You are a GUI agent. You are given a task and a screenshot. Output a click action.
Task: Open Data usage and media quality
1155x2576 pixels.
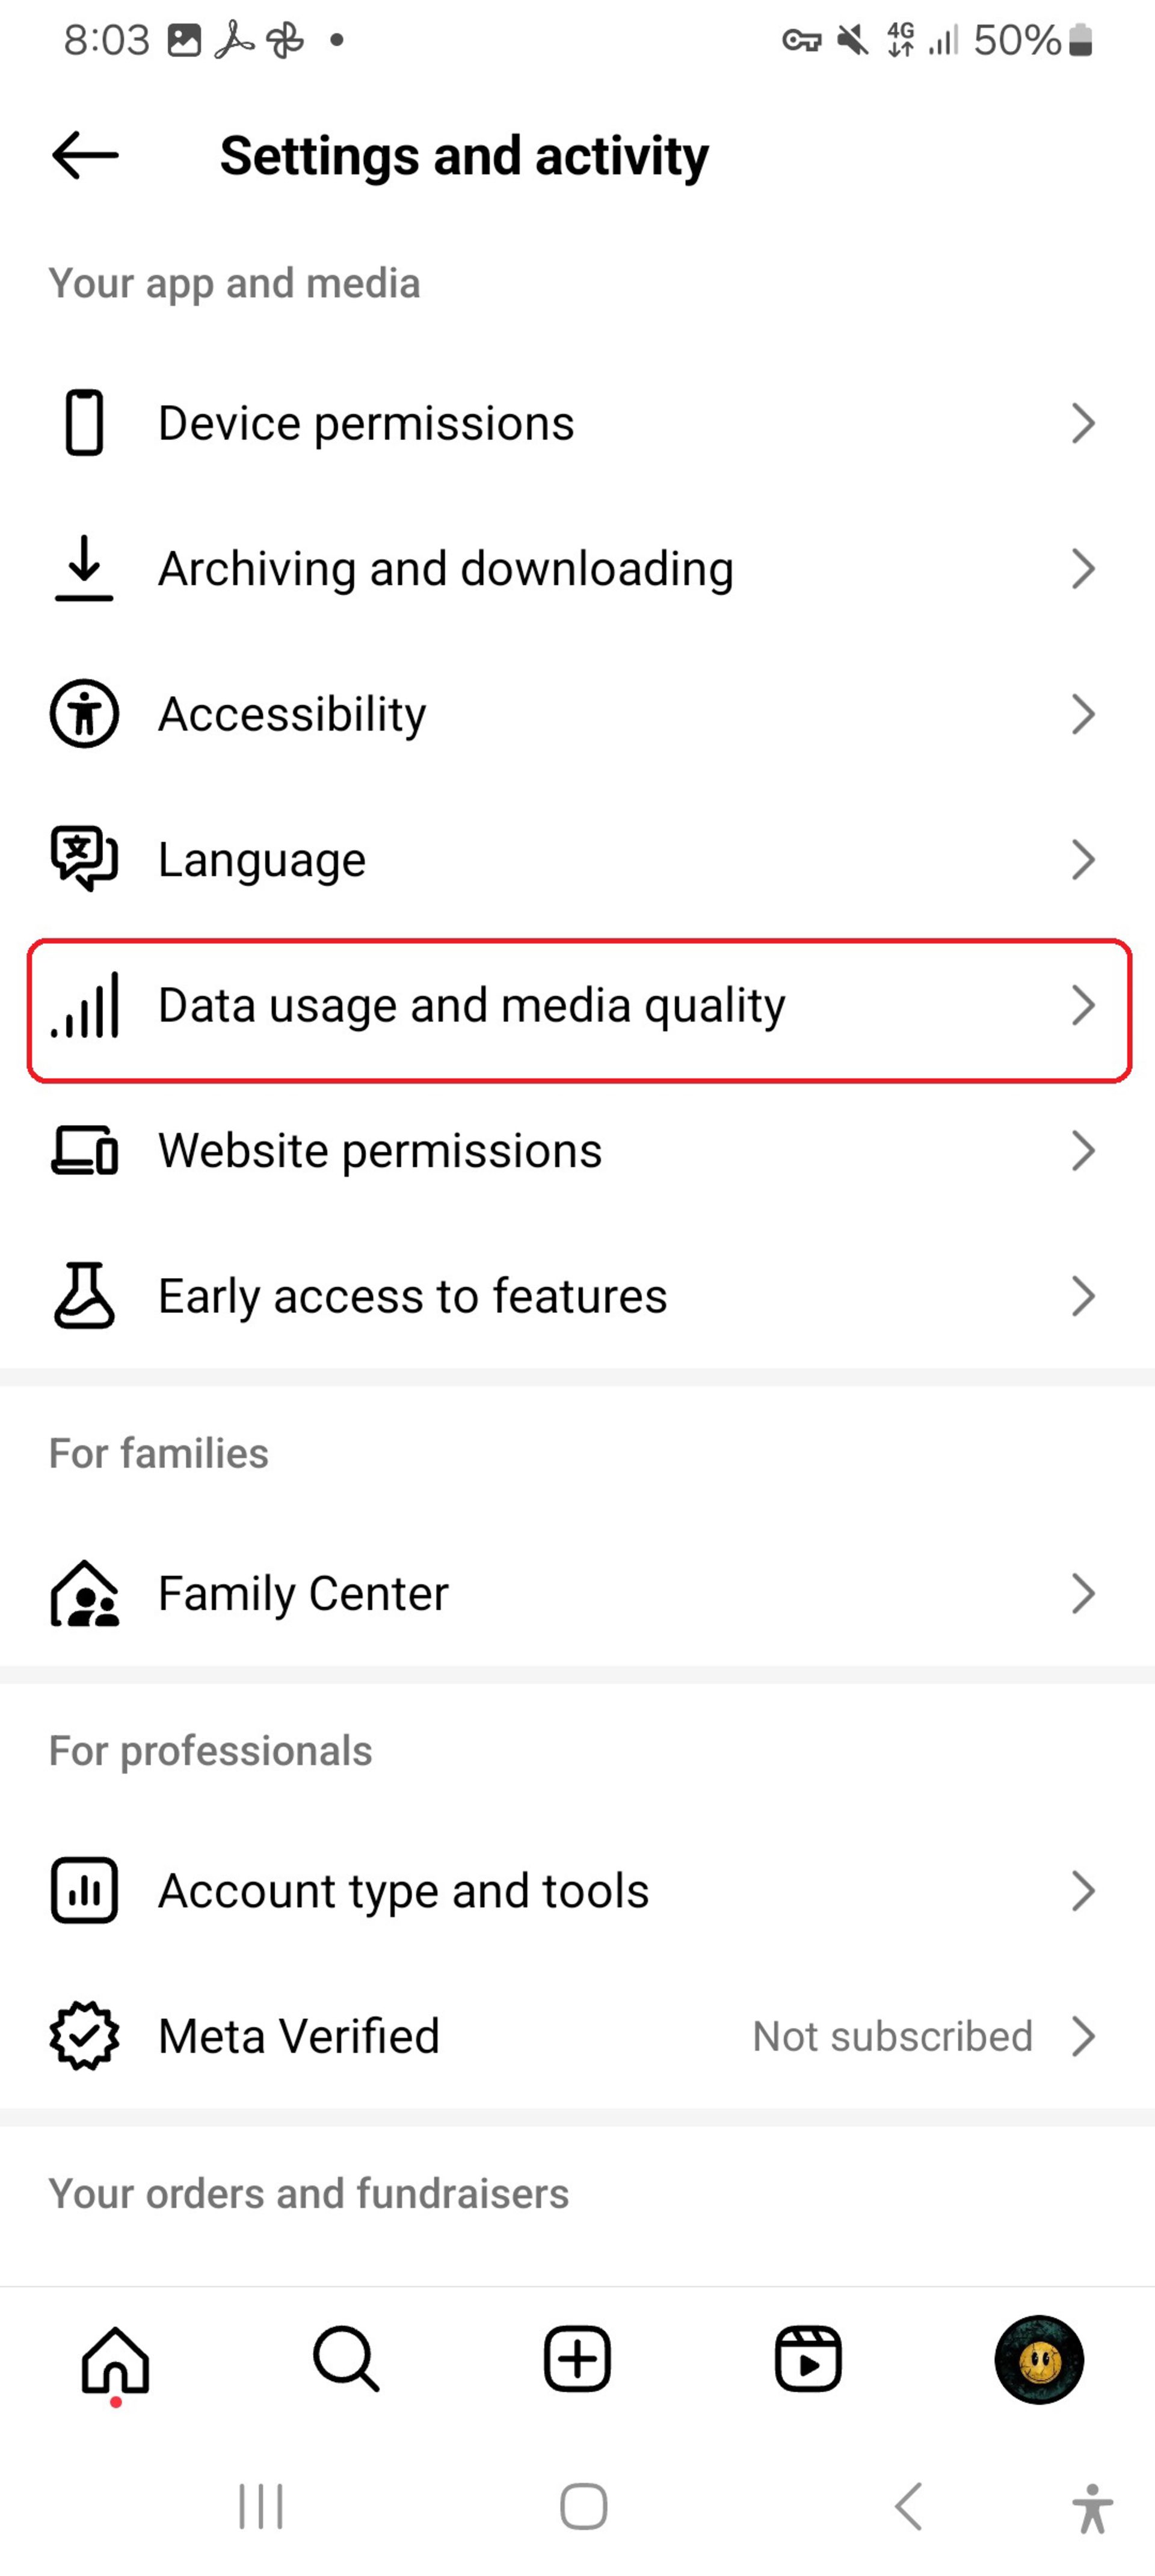[579, 1010]
